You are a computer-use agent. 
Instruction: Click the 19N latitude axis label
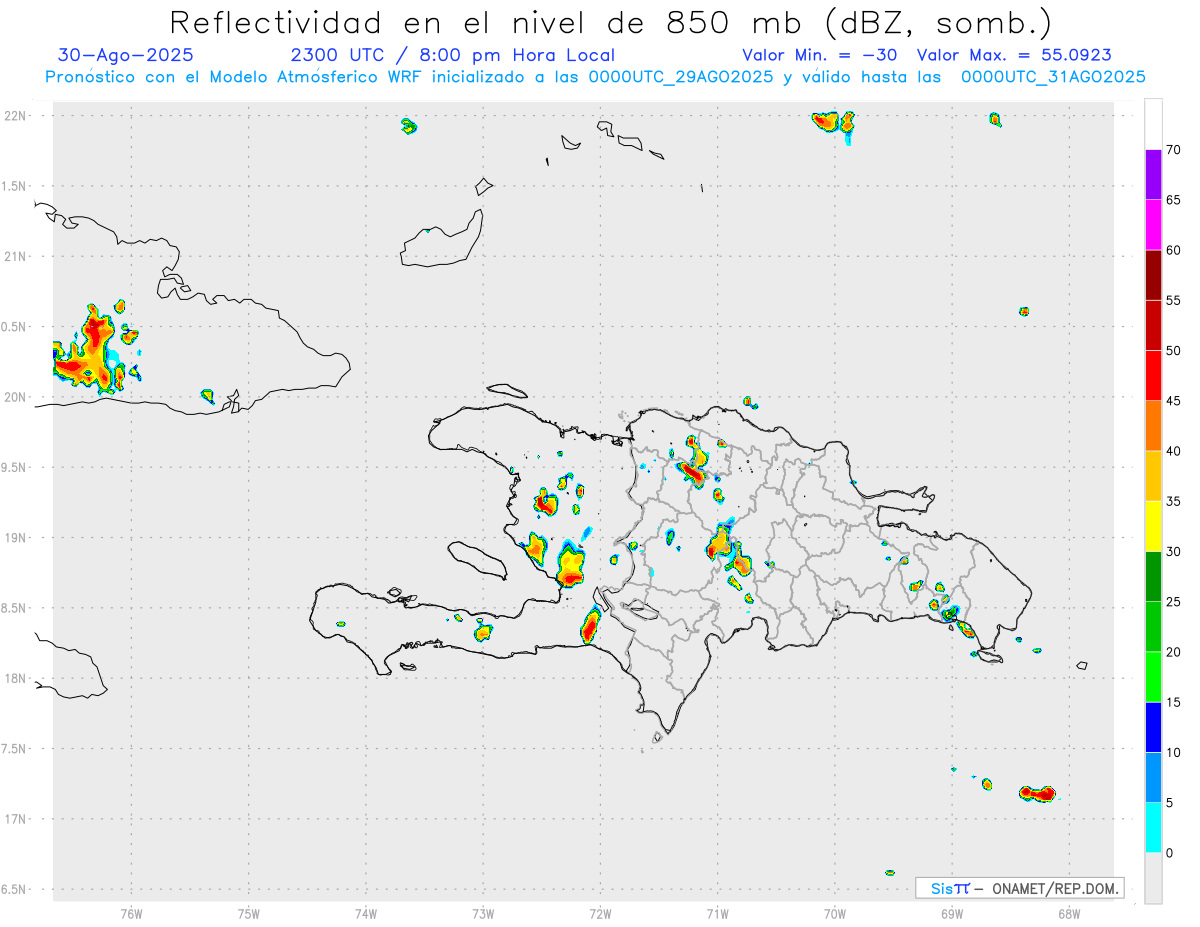pos(17,538)
